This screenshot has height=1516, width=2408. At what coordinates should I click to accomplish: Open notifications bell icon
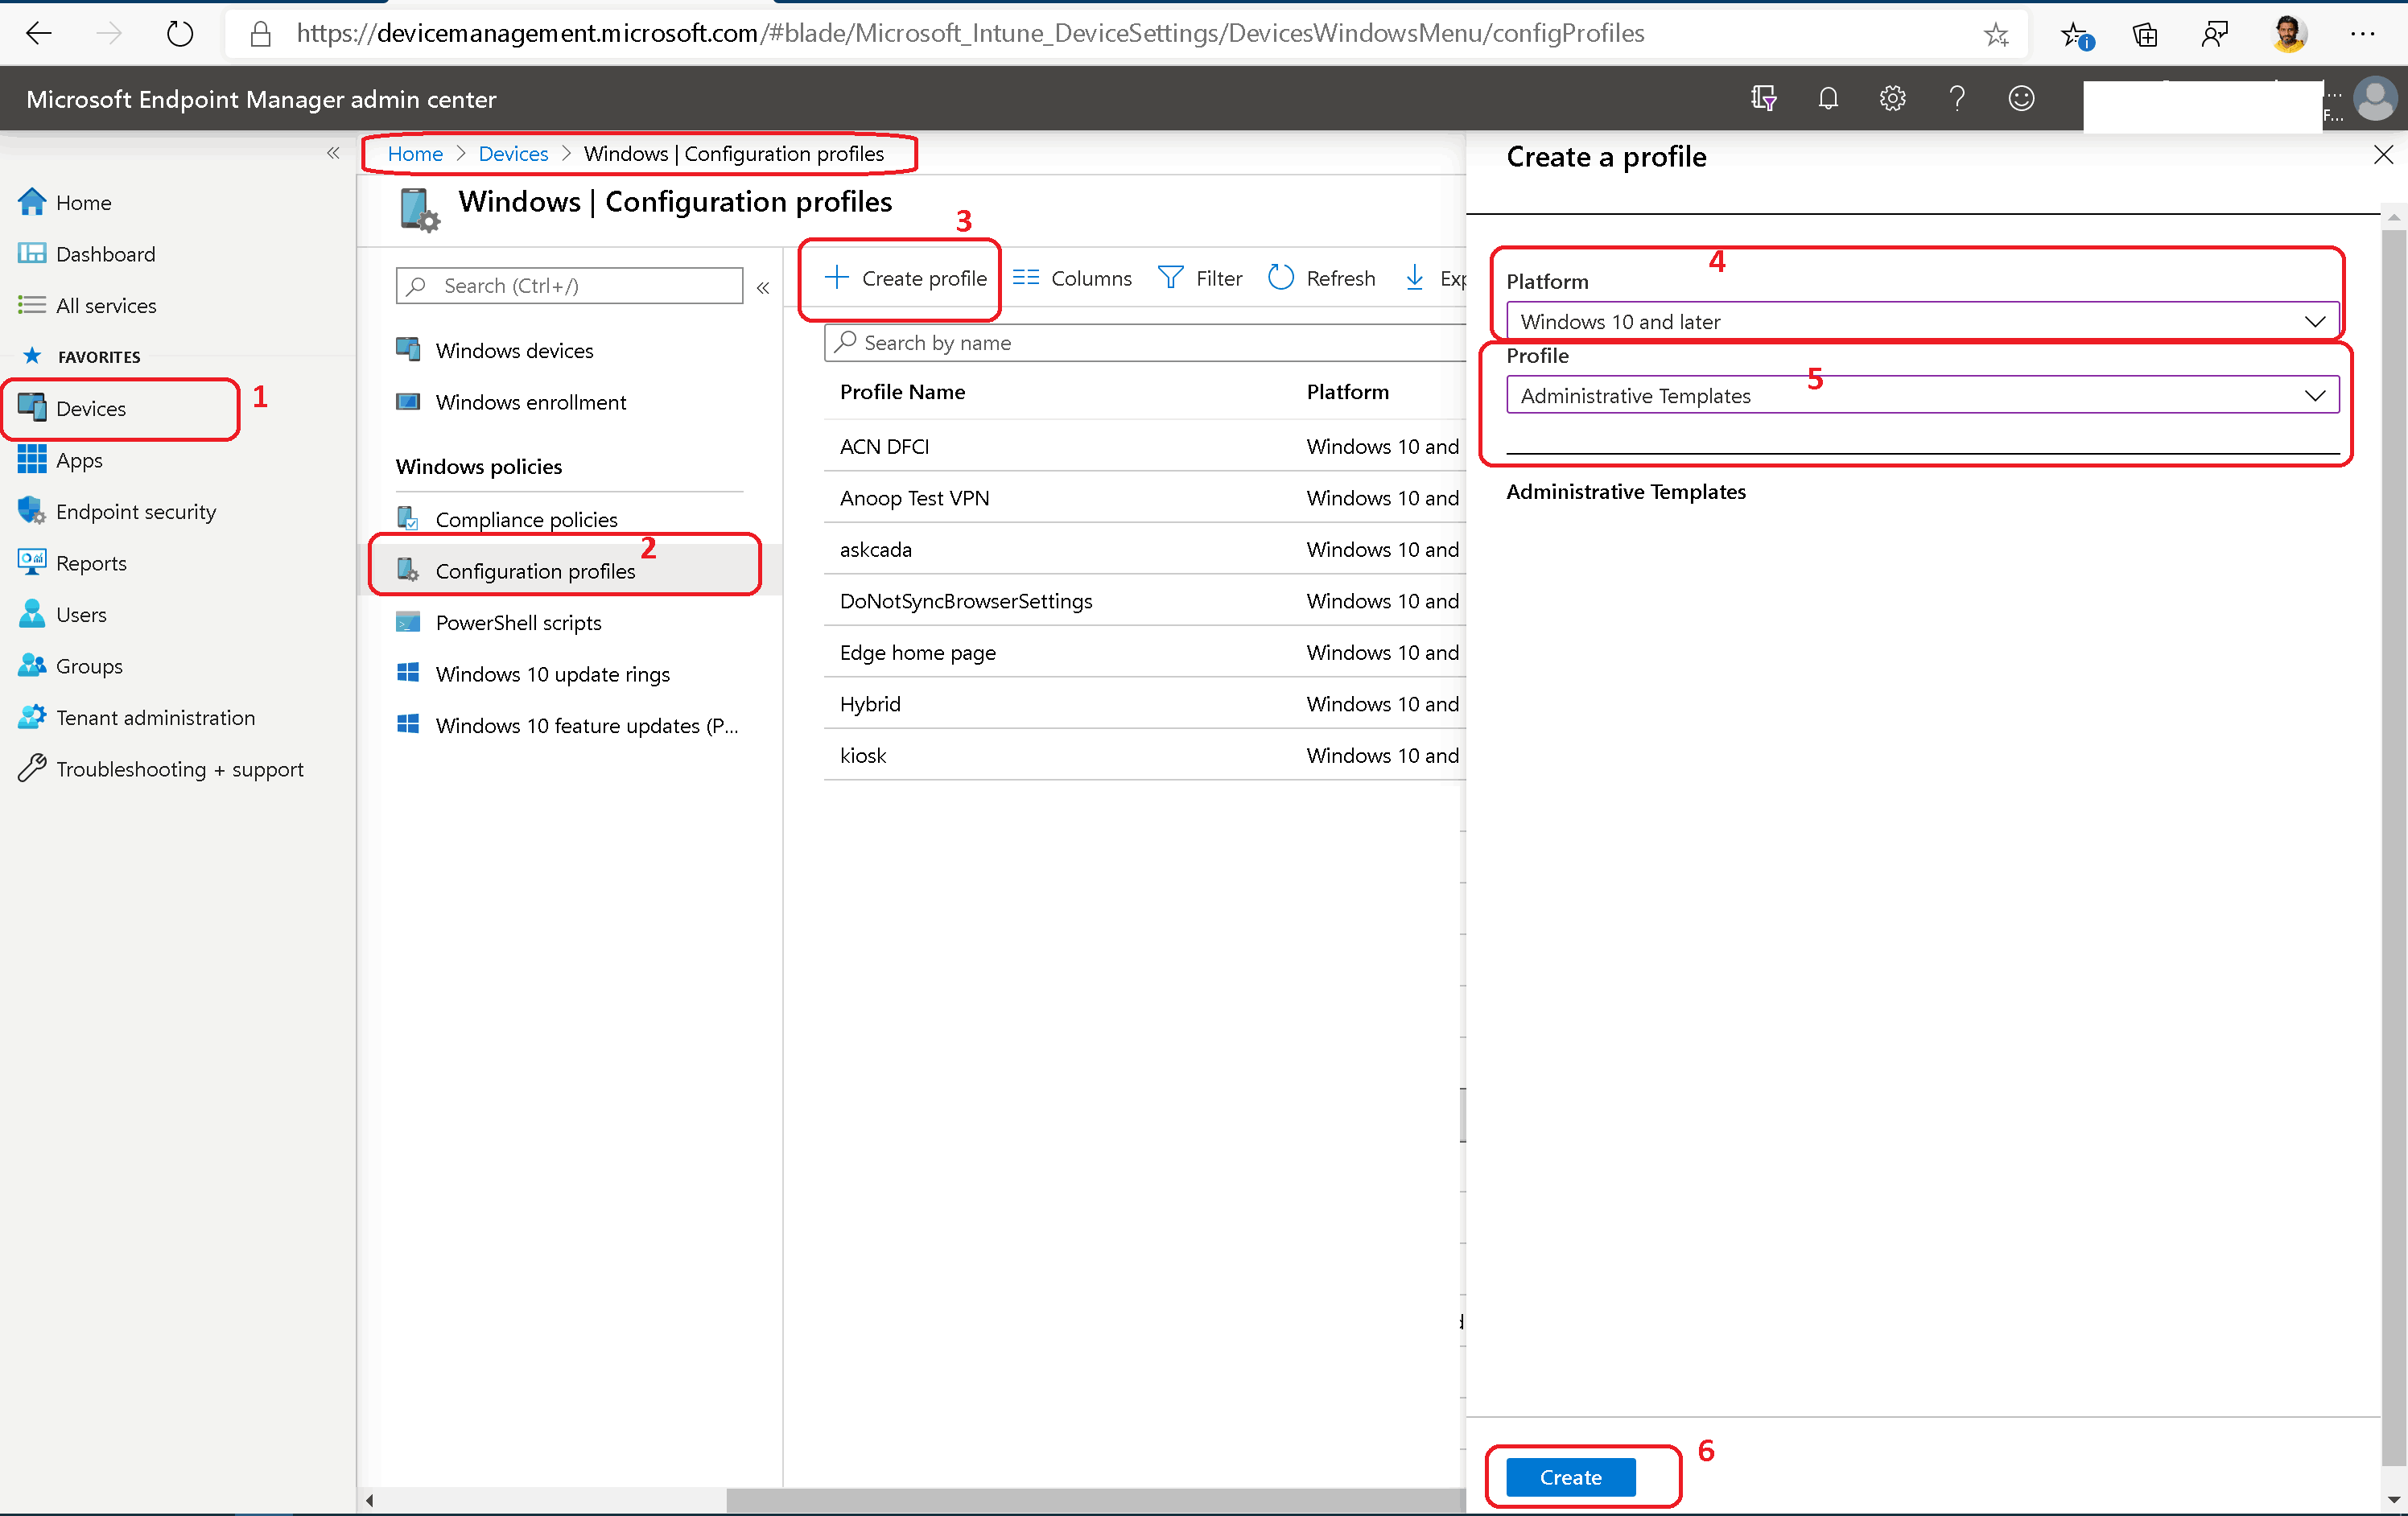[x=1828, y=98]
